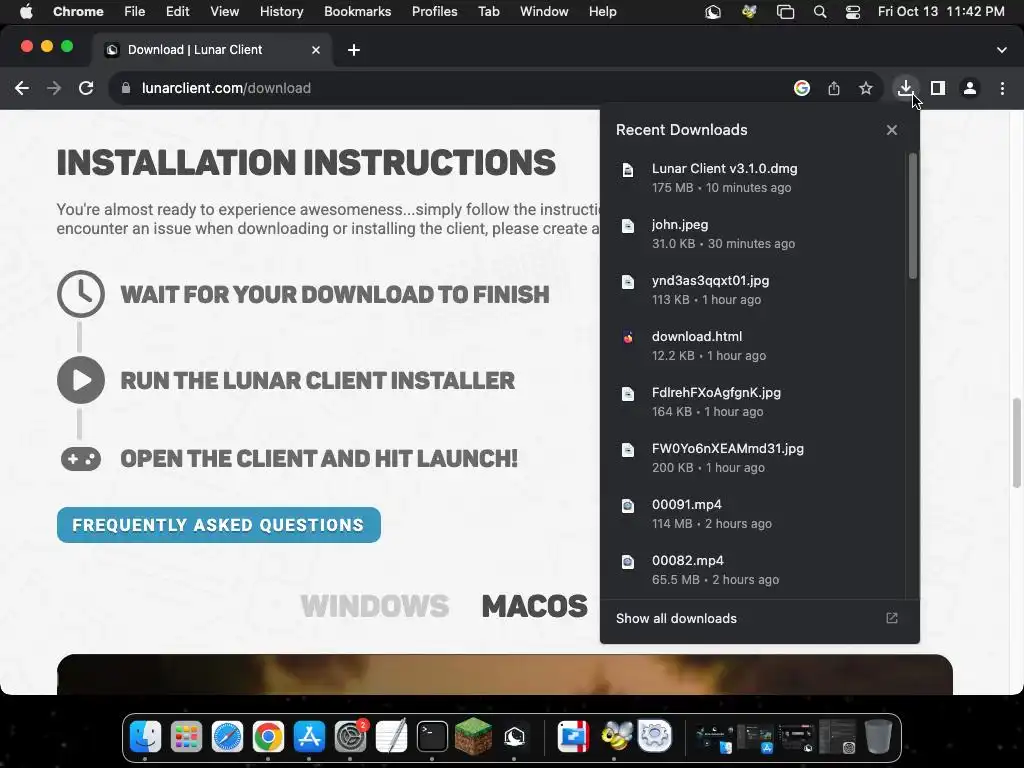
Task: Close the Recent Downloads popup
Action: pos(892,130)
